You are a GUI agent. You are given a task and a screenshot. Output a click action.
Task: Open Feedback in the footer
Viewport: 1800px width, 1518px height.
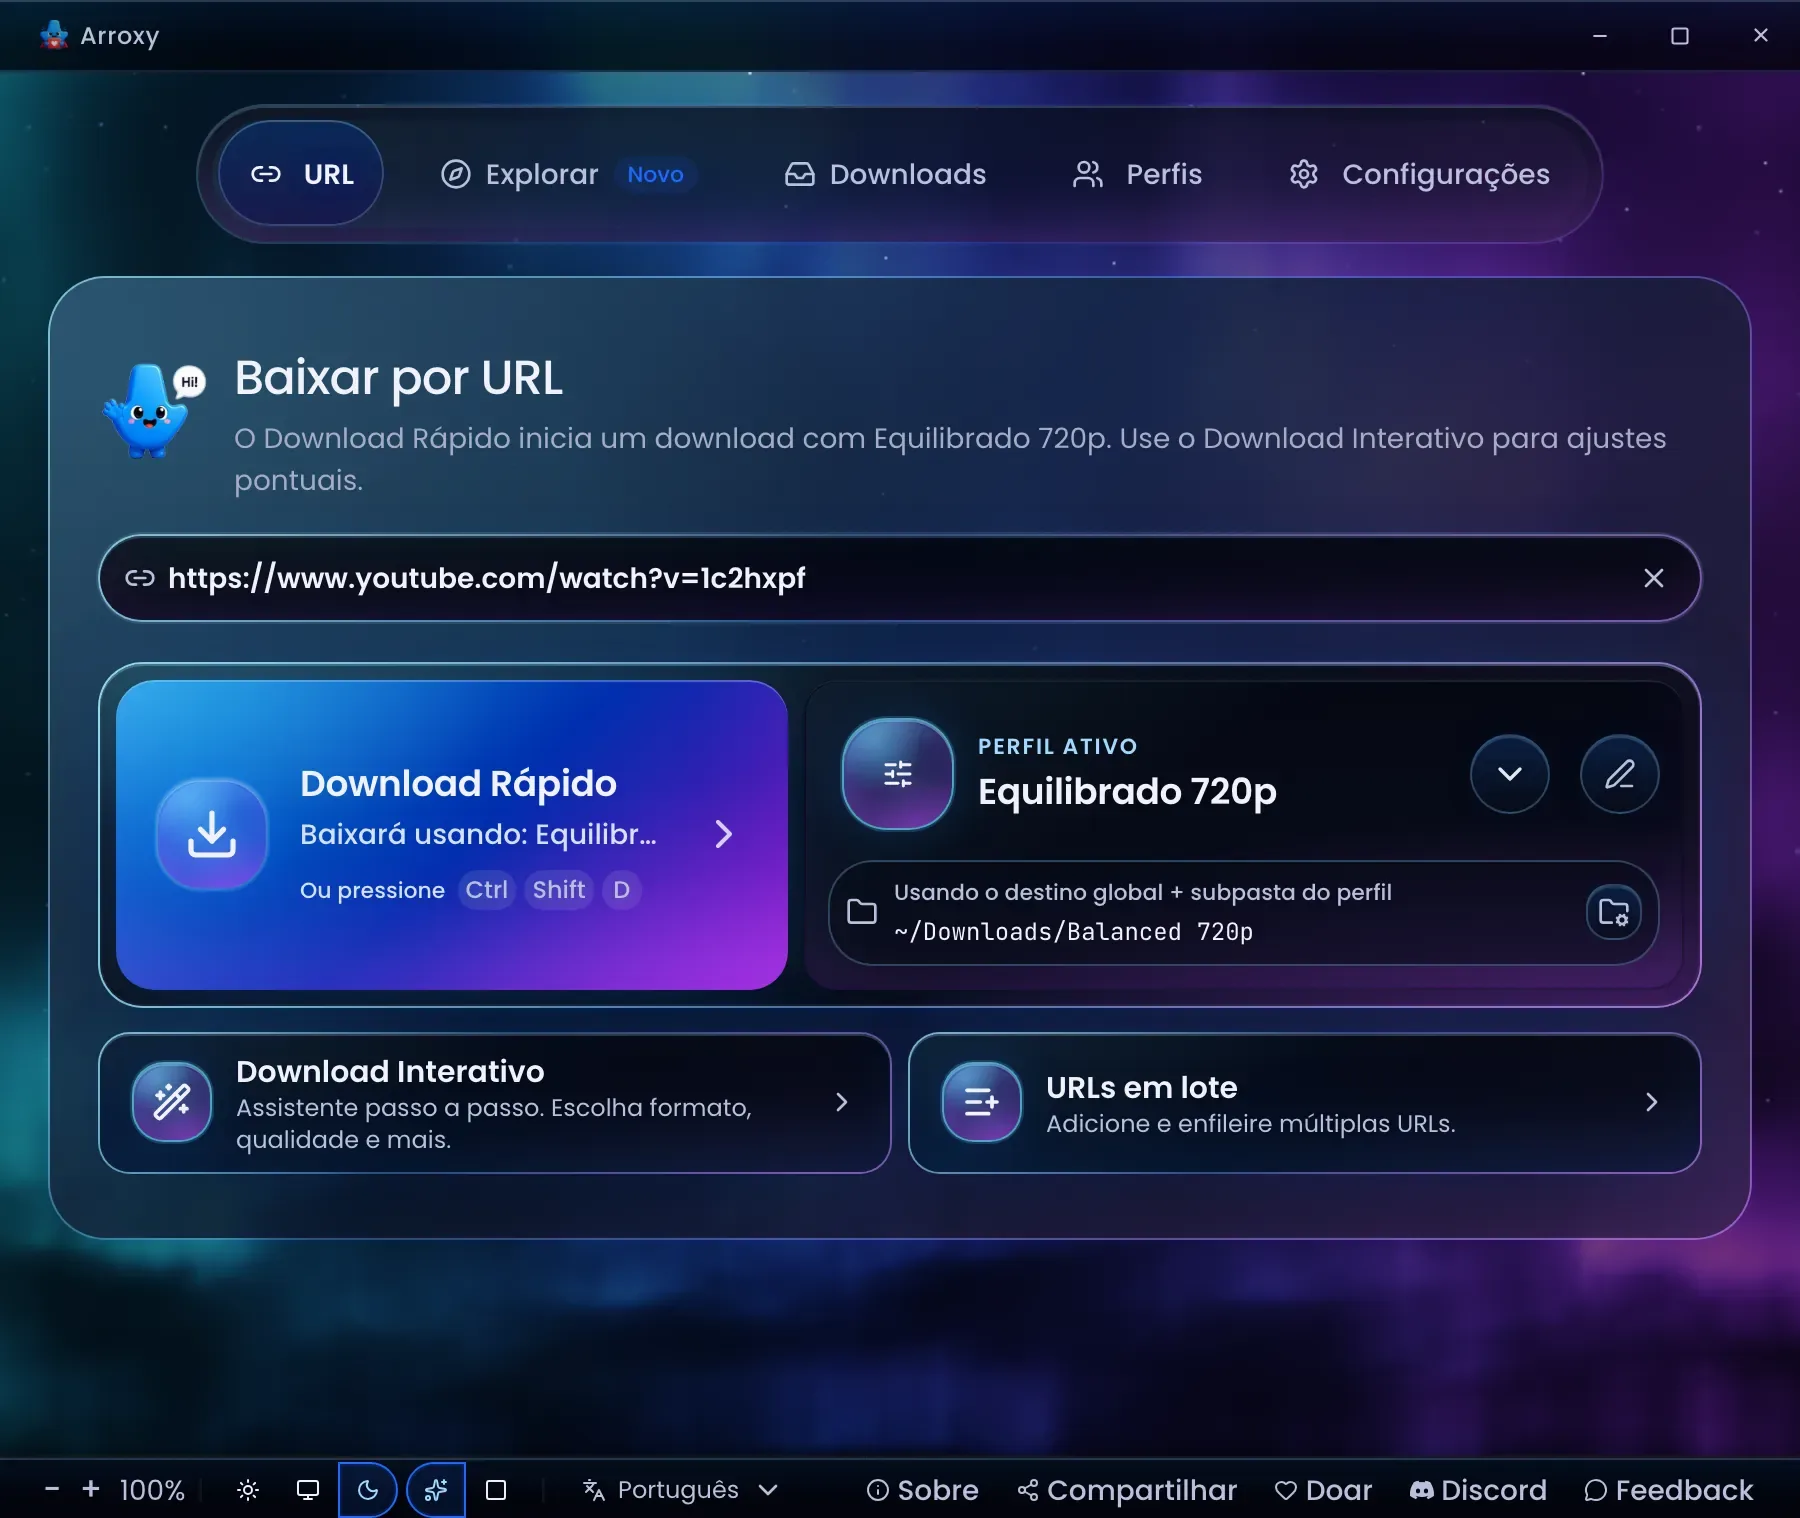(x=1669, y=1490)
